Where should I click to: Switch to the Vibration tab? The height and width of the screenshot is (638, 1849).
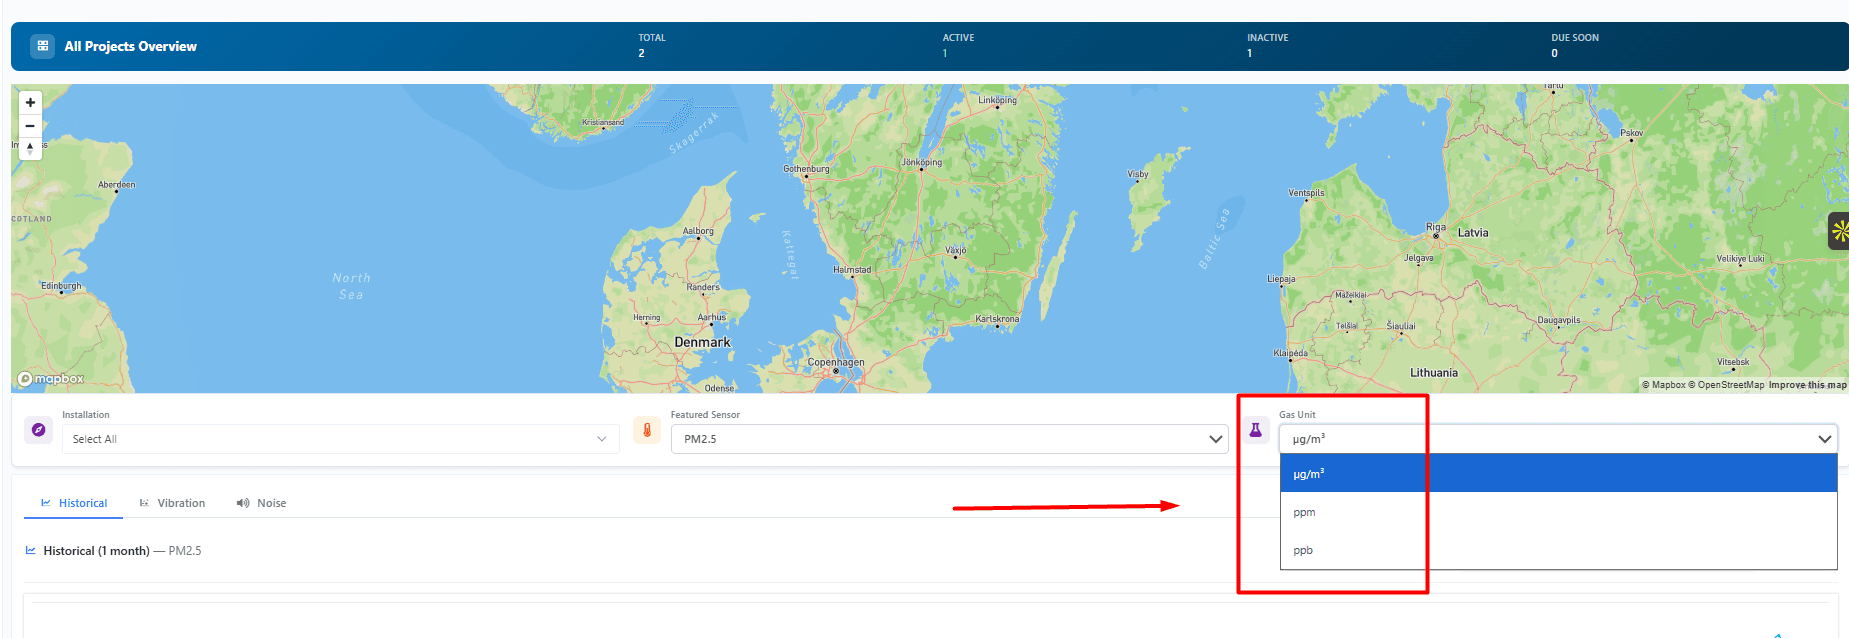pos(172,503)
